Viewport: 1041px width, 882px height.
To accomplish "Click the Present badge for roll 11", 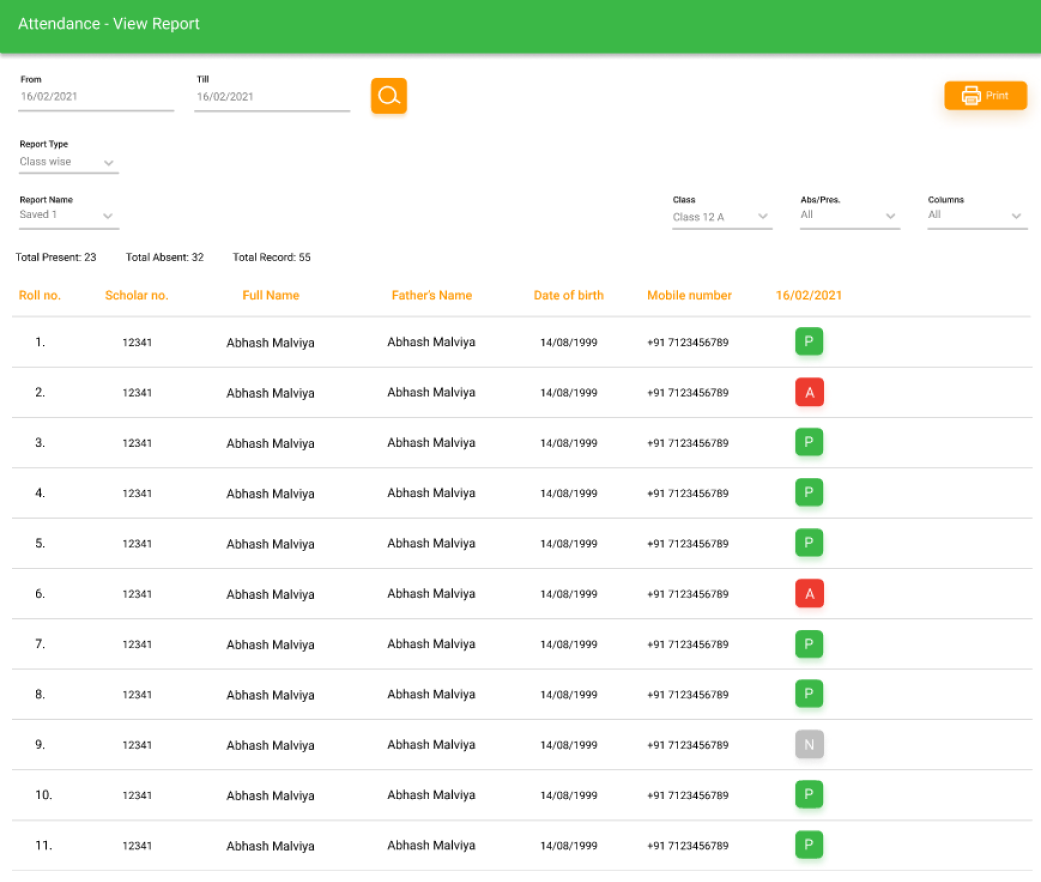I will 809,845.
